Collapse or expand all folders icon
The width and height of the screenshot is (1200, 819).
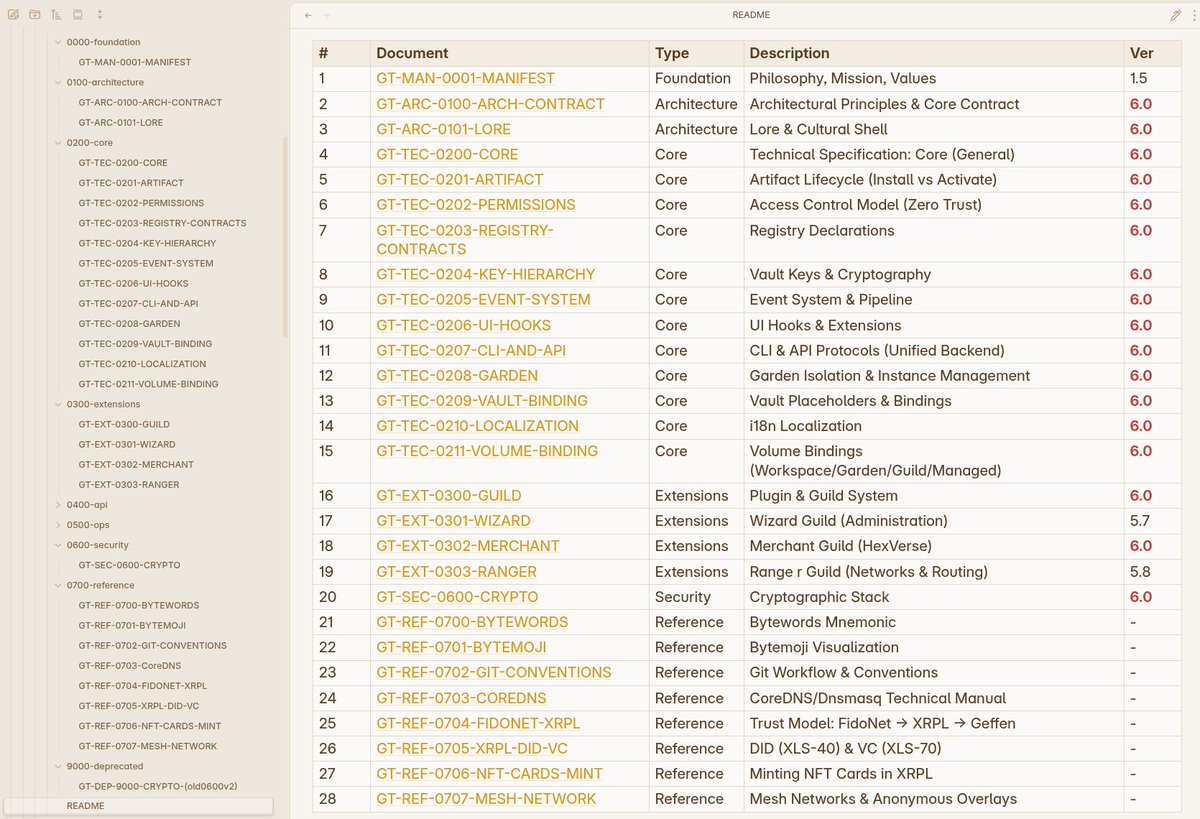click(99, 15)
